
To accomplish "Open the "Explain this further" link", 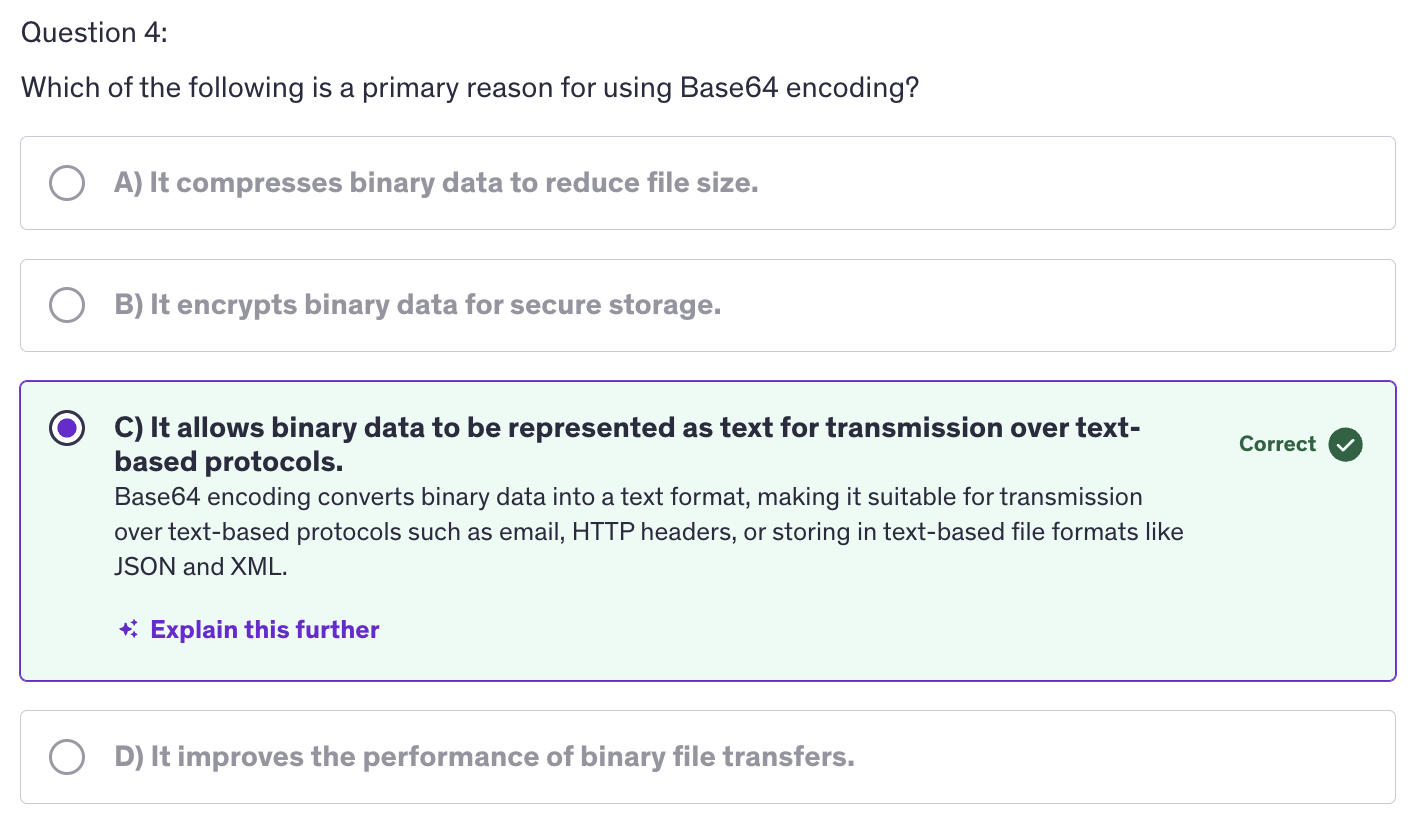I will point(264,630).
